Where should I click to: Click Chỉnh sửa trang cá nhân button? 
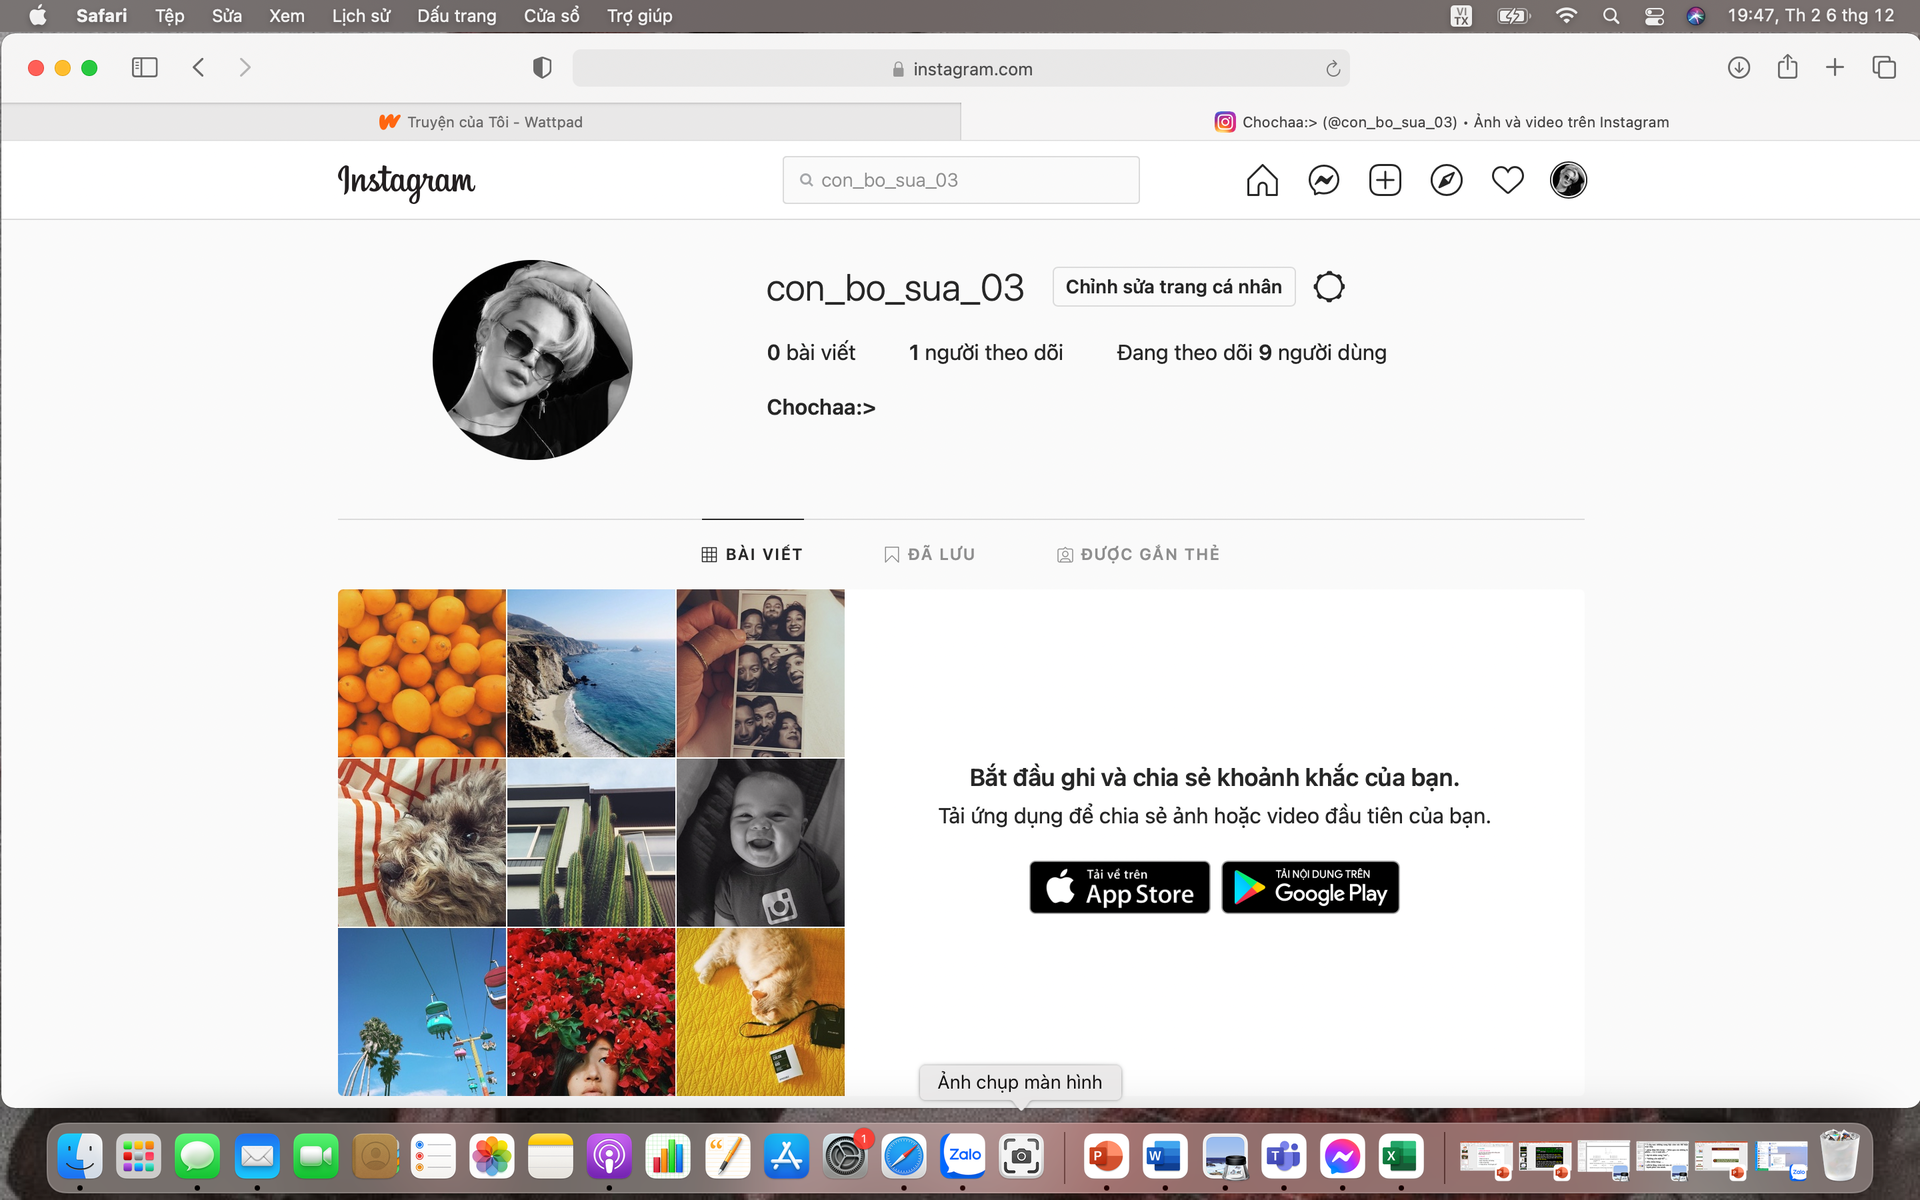(1173, 287)
